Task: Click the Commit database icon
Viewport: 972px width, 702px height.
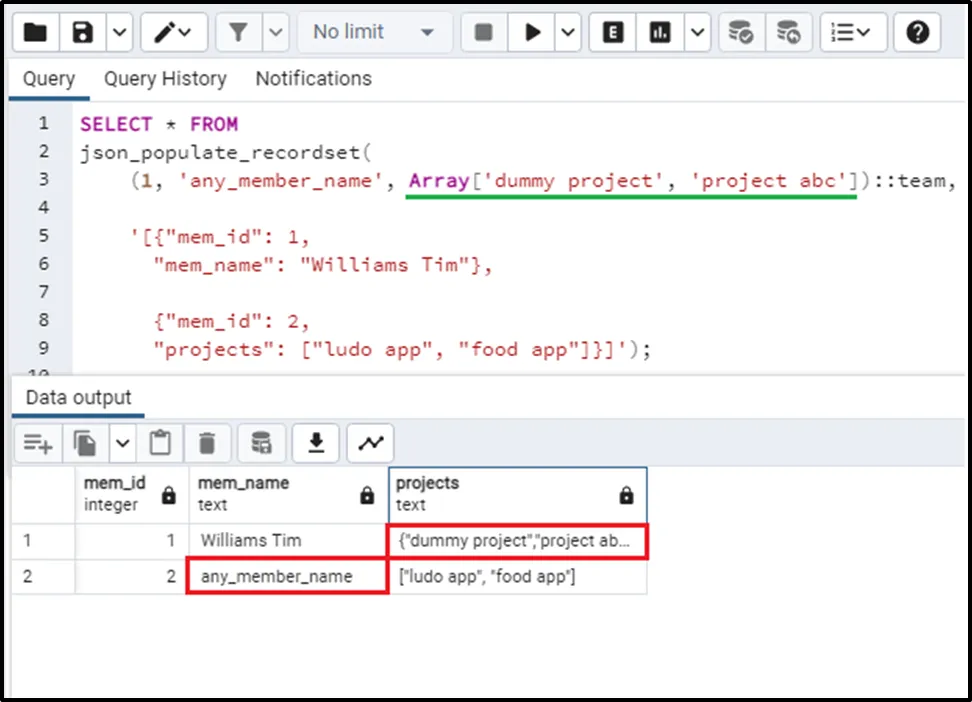Action: coord(741,33)
